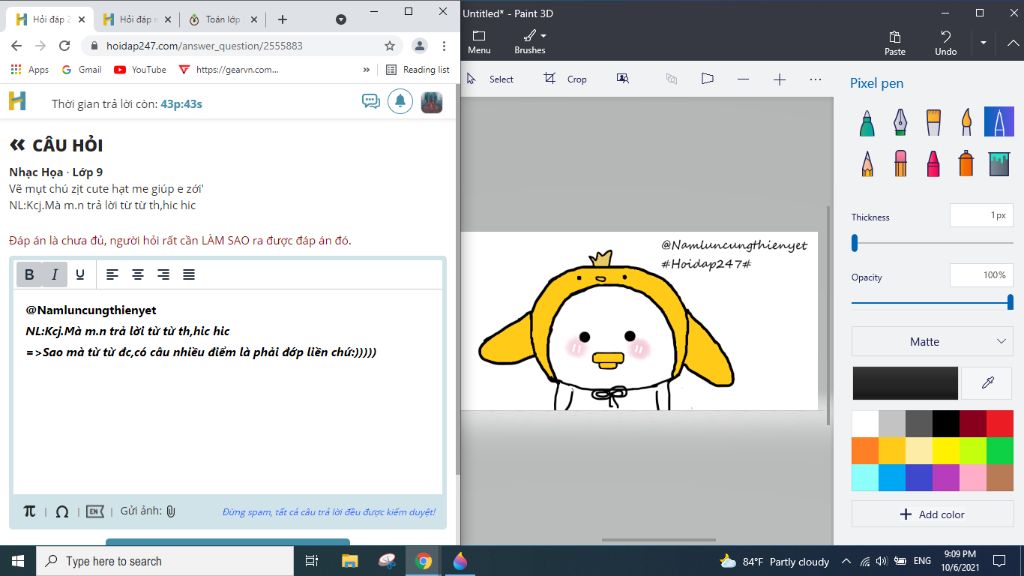Bookmark this page with the star icon
This screenshot has height=576, width=1024.
click(x=390, y=46)
